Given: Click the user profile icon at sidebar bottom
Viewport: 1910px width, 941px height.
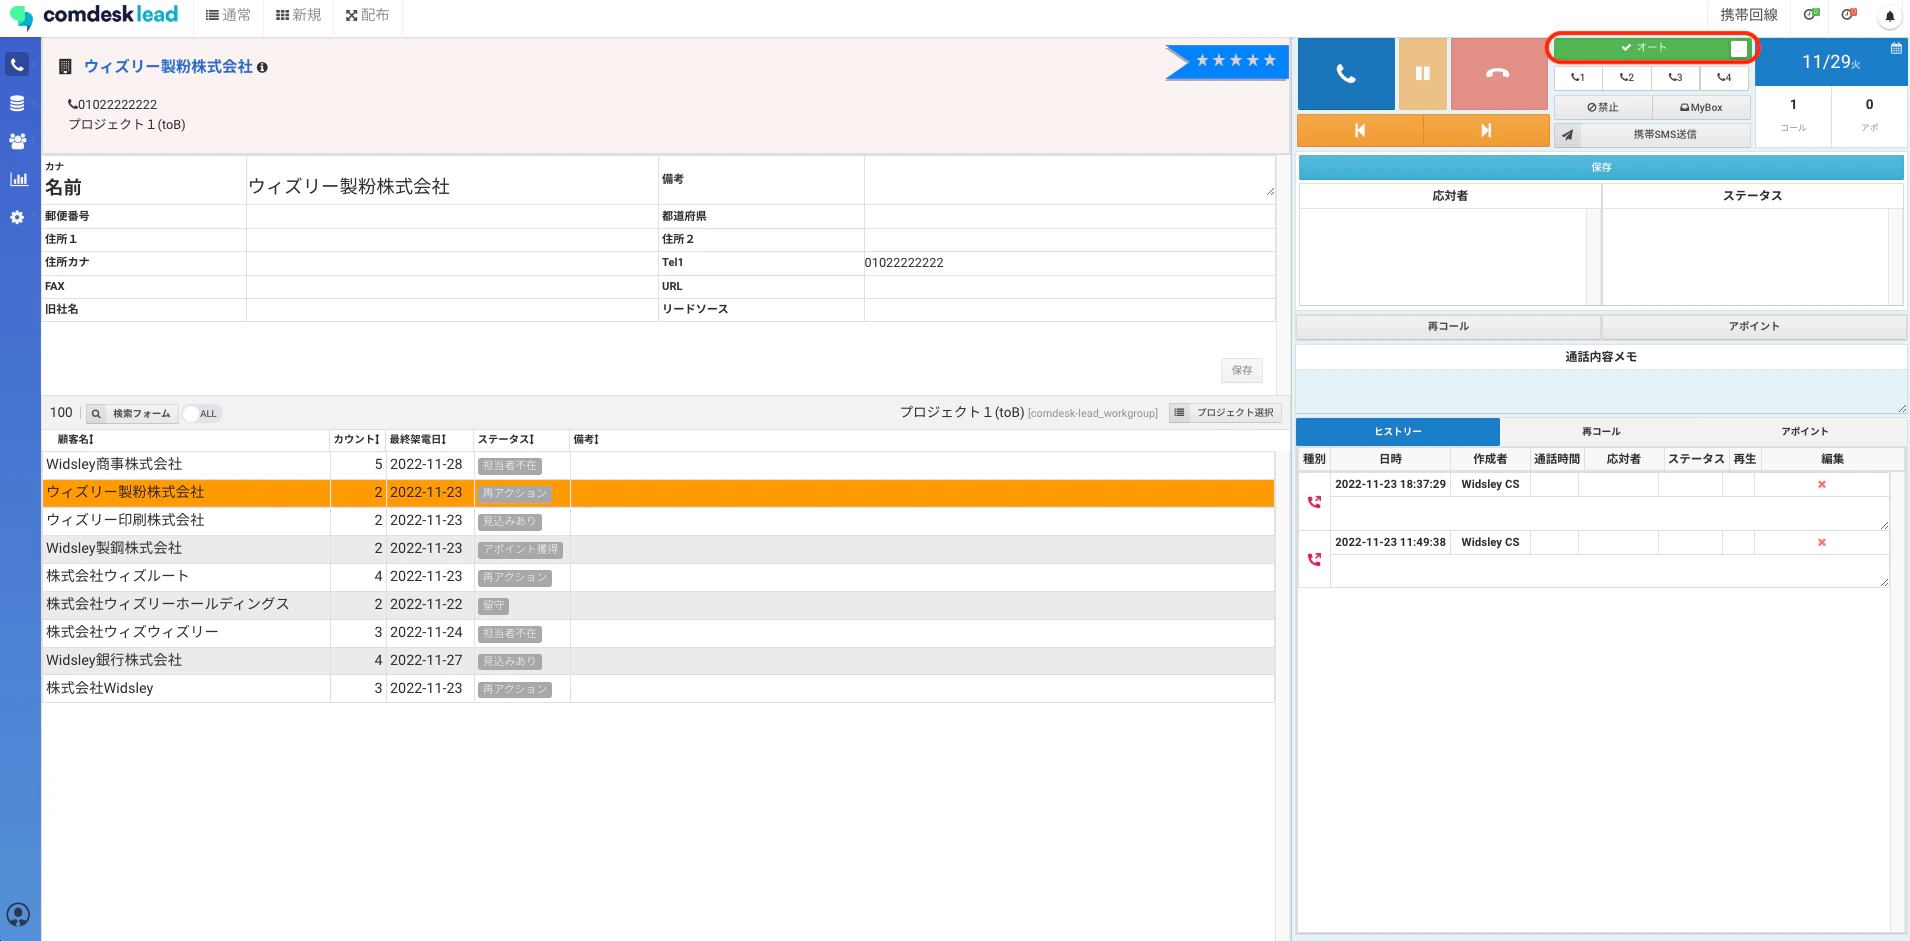Looking at the screenshot, I should tap(18, 914).
